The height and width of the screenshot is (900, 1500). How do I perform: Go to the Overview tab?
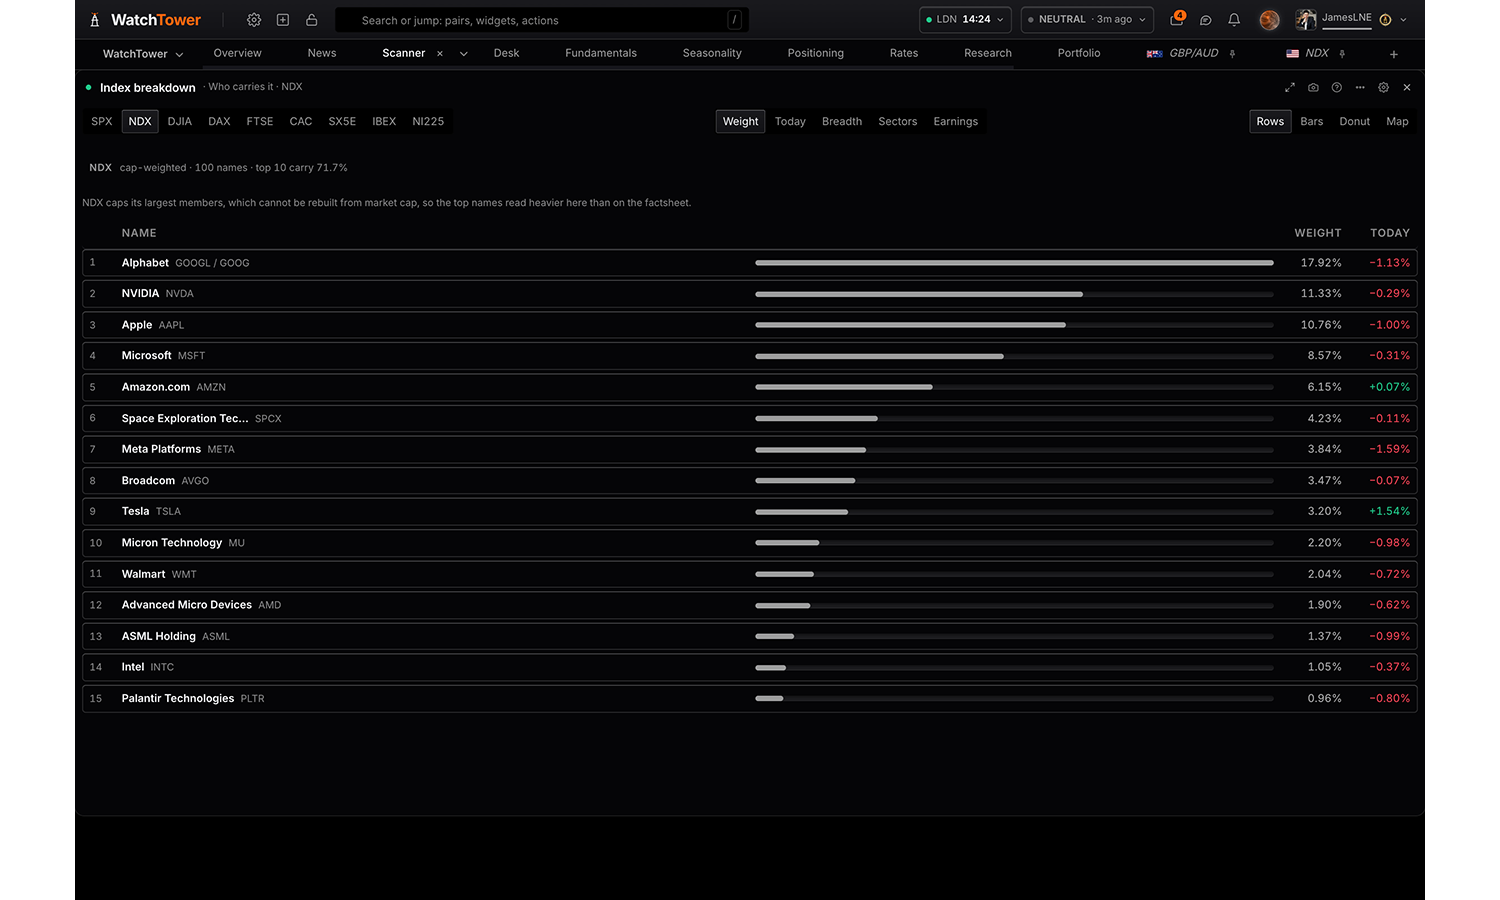click(x=238, y=54)
